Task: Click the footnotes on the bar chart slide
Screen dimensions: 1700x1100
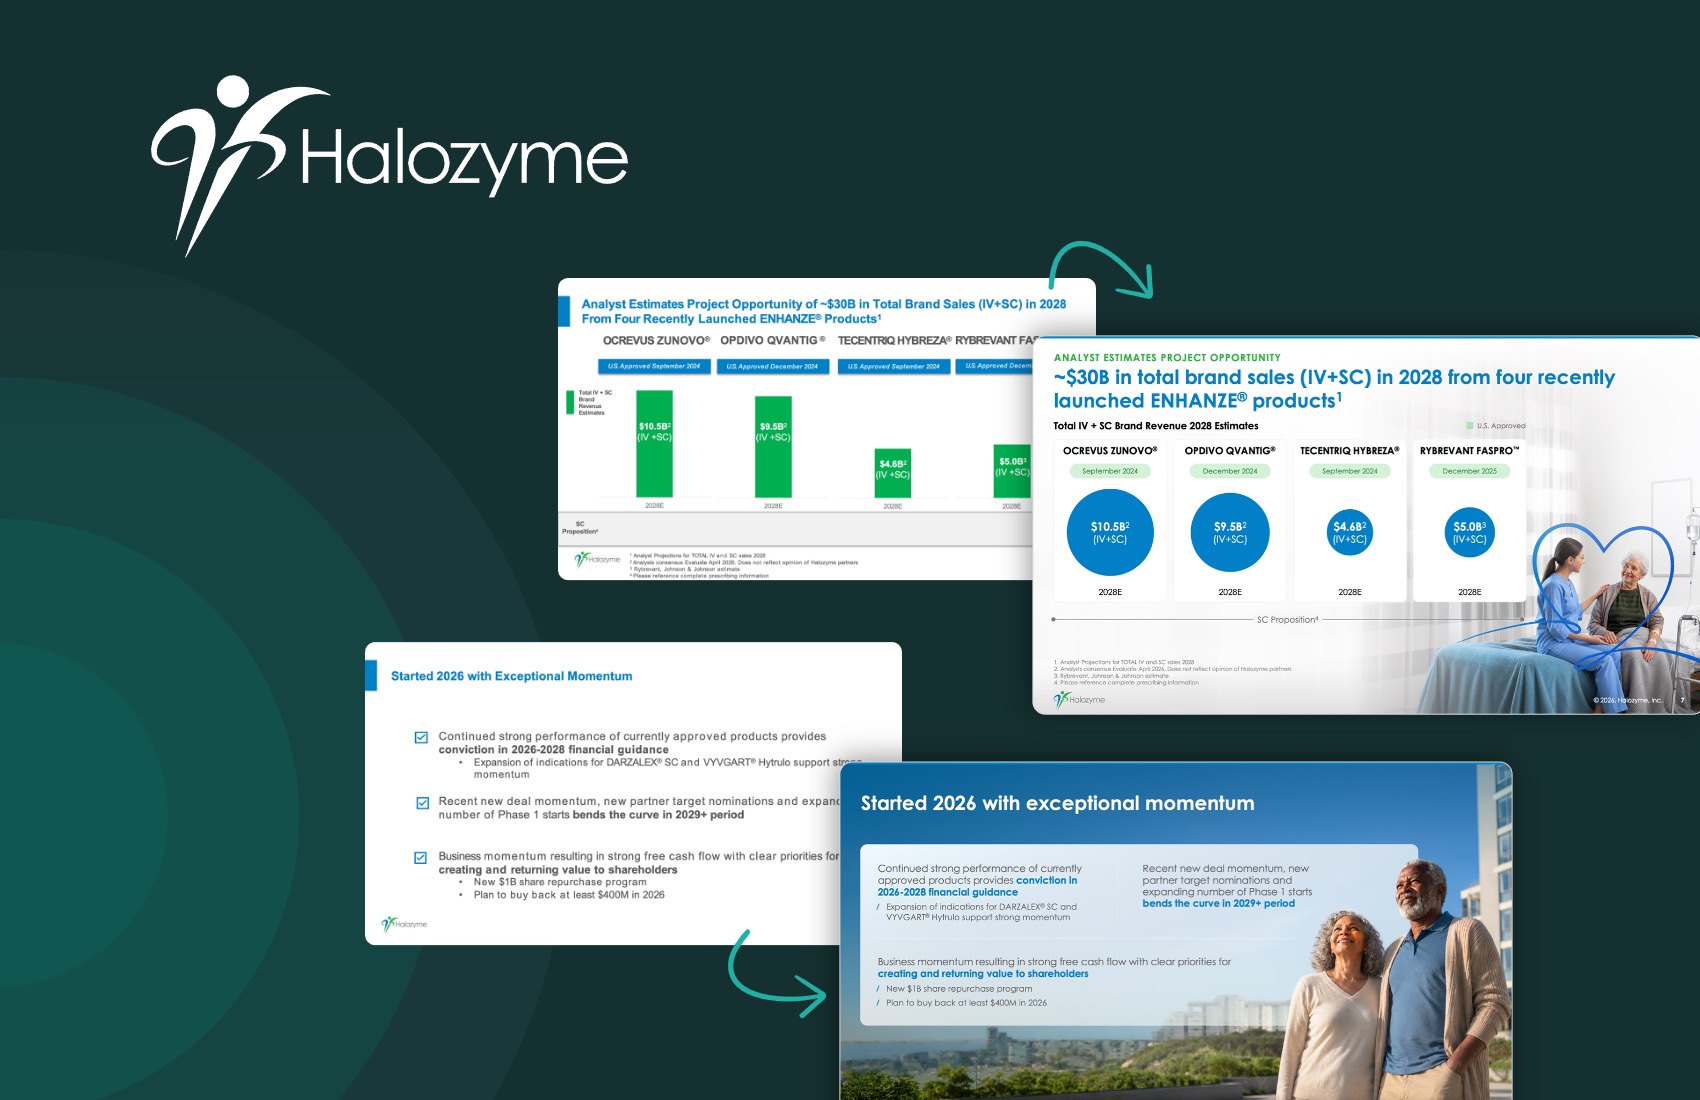Action: [x=744, y=565]
